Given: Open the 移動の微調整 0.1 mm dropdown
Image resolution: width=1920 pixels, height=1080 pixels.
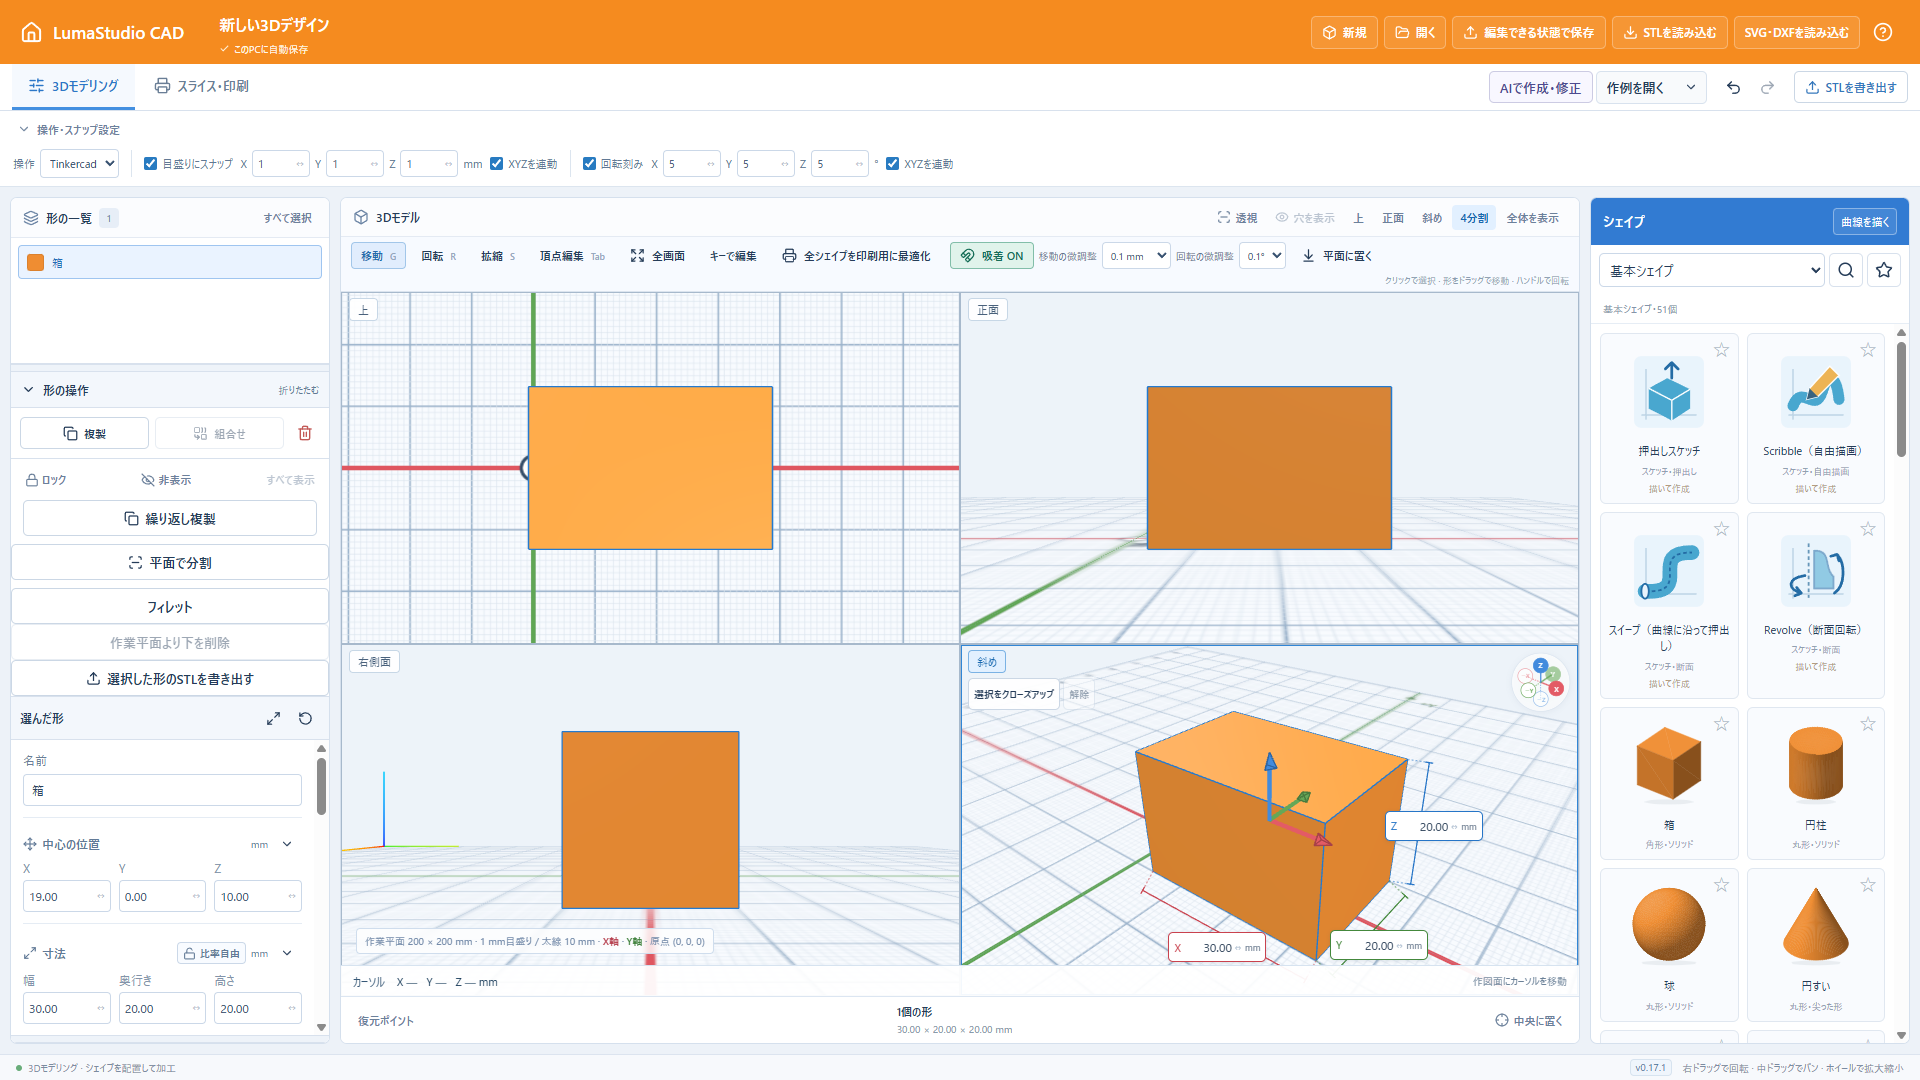Looking at the screenshot, I should pos(1136,256).
